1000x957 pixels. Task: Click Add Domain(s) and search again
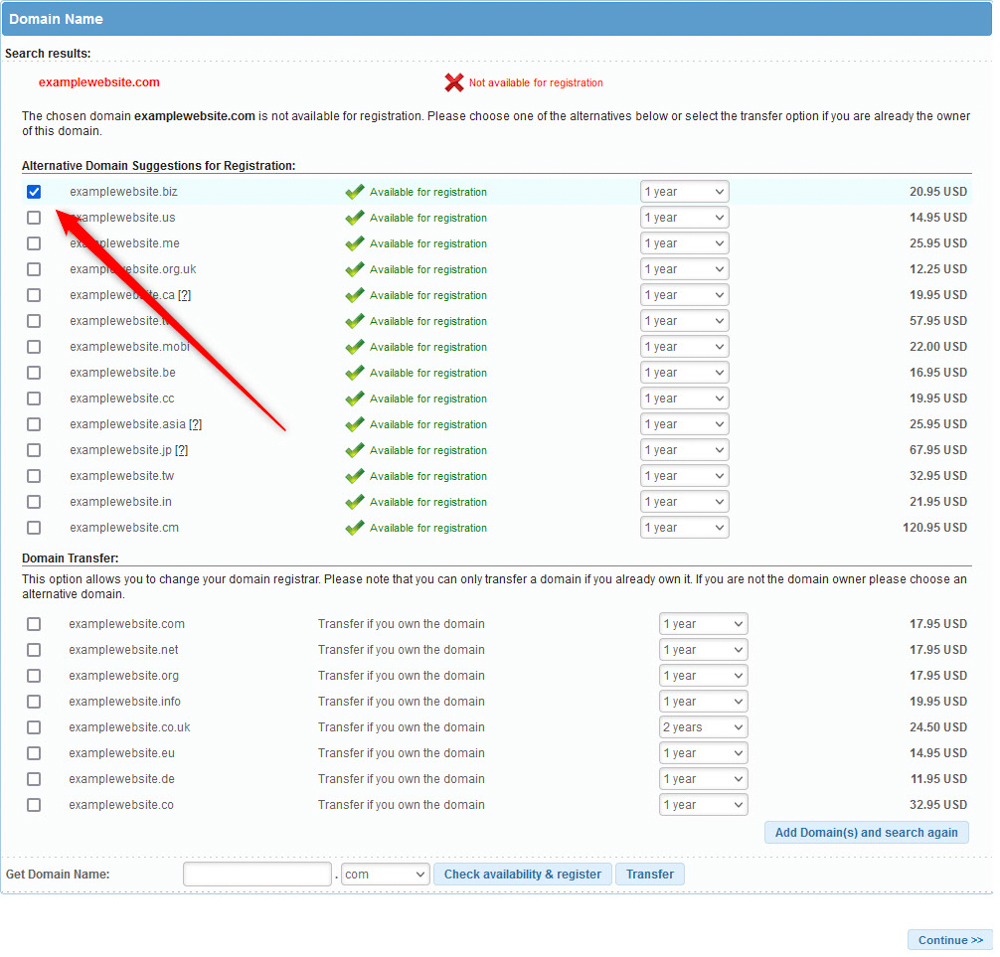pos(866,832)
